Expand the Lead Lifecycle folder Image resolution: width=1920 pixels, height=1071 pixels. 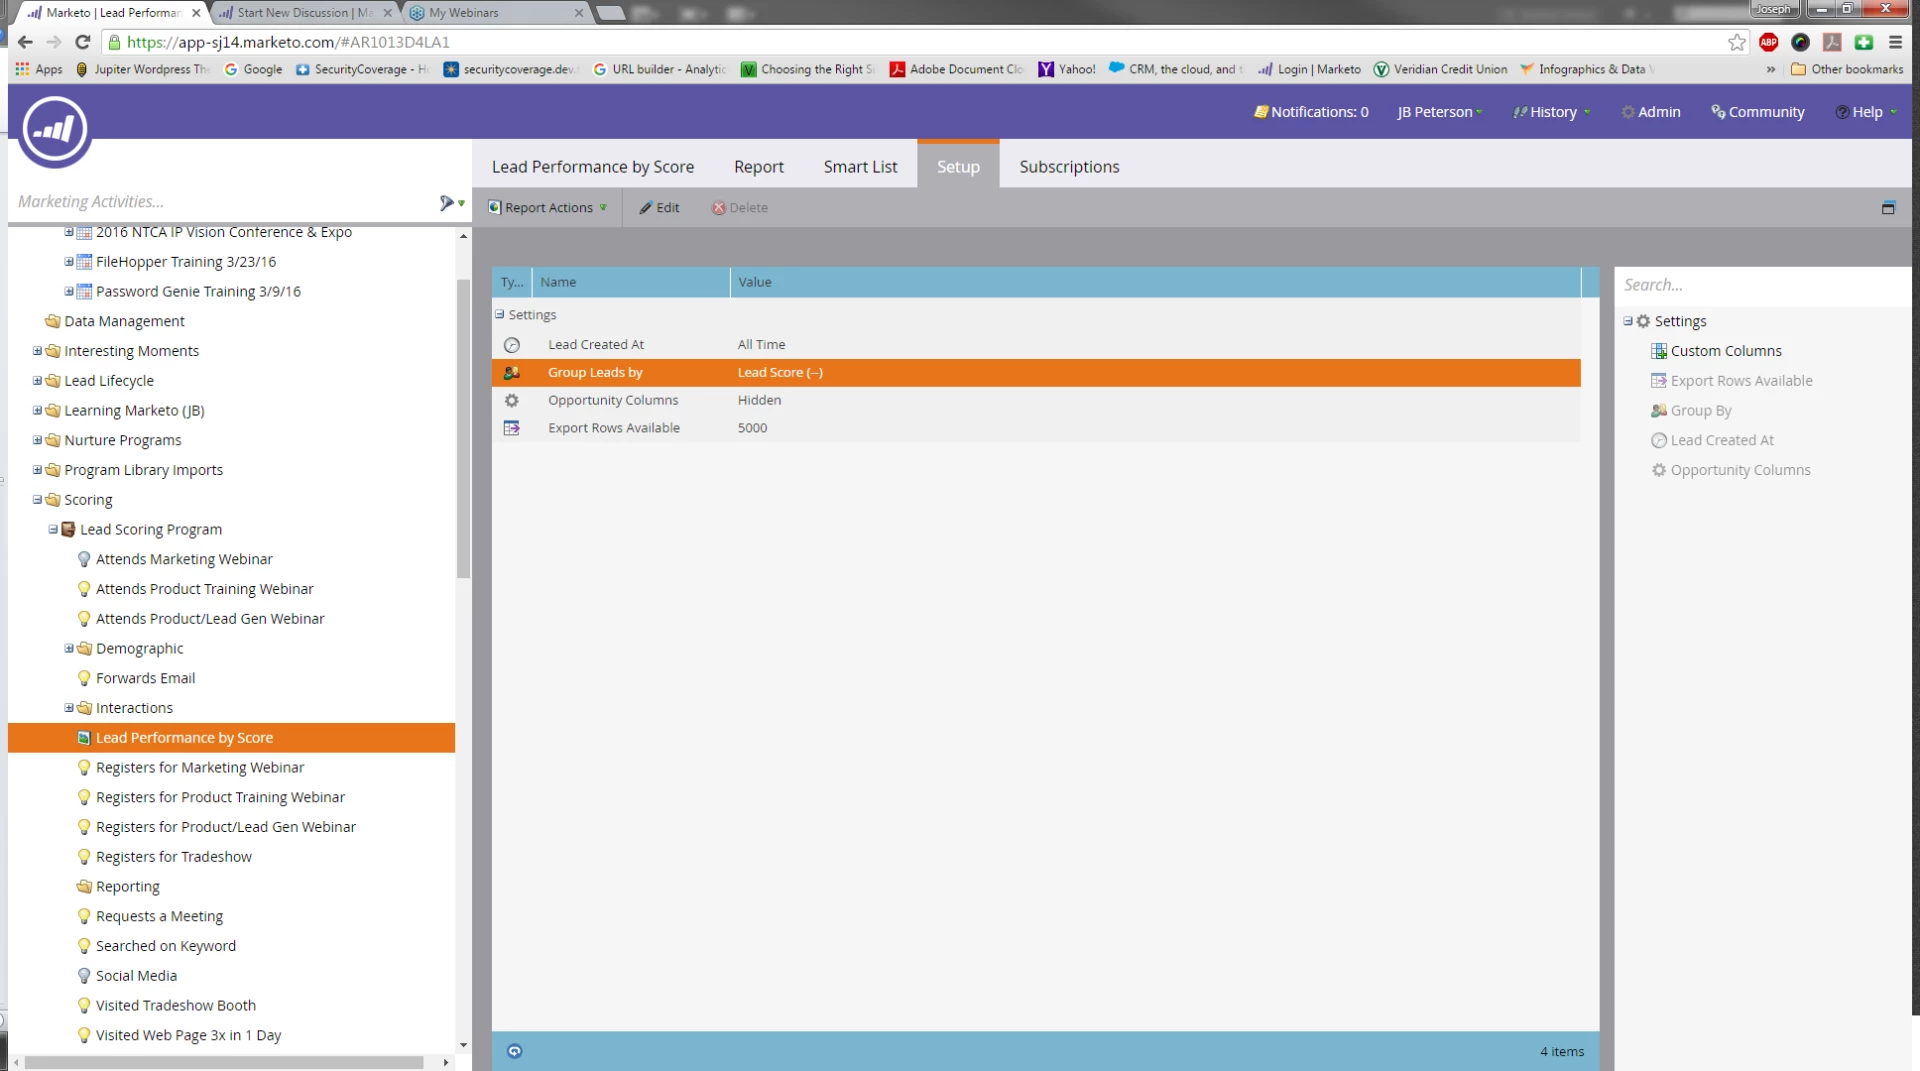point(37,381)
